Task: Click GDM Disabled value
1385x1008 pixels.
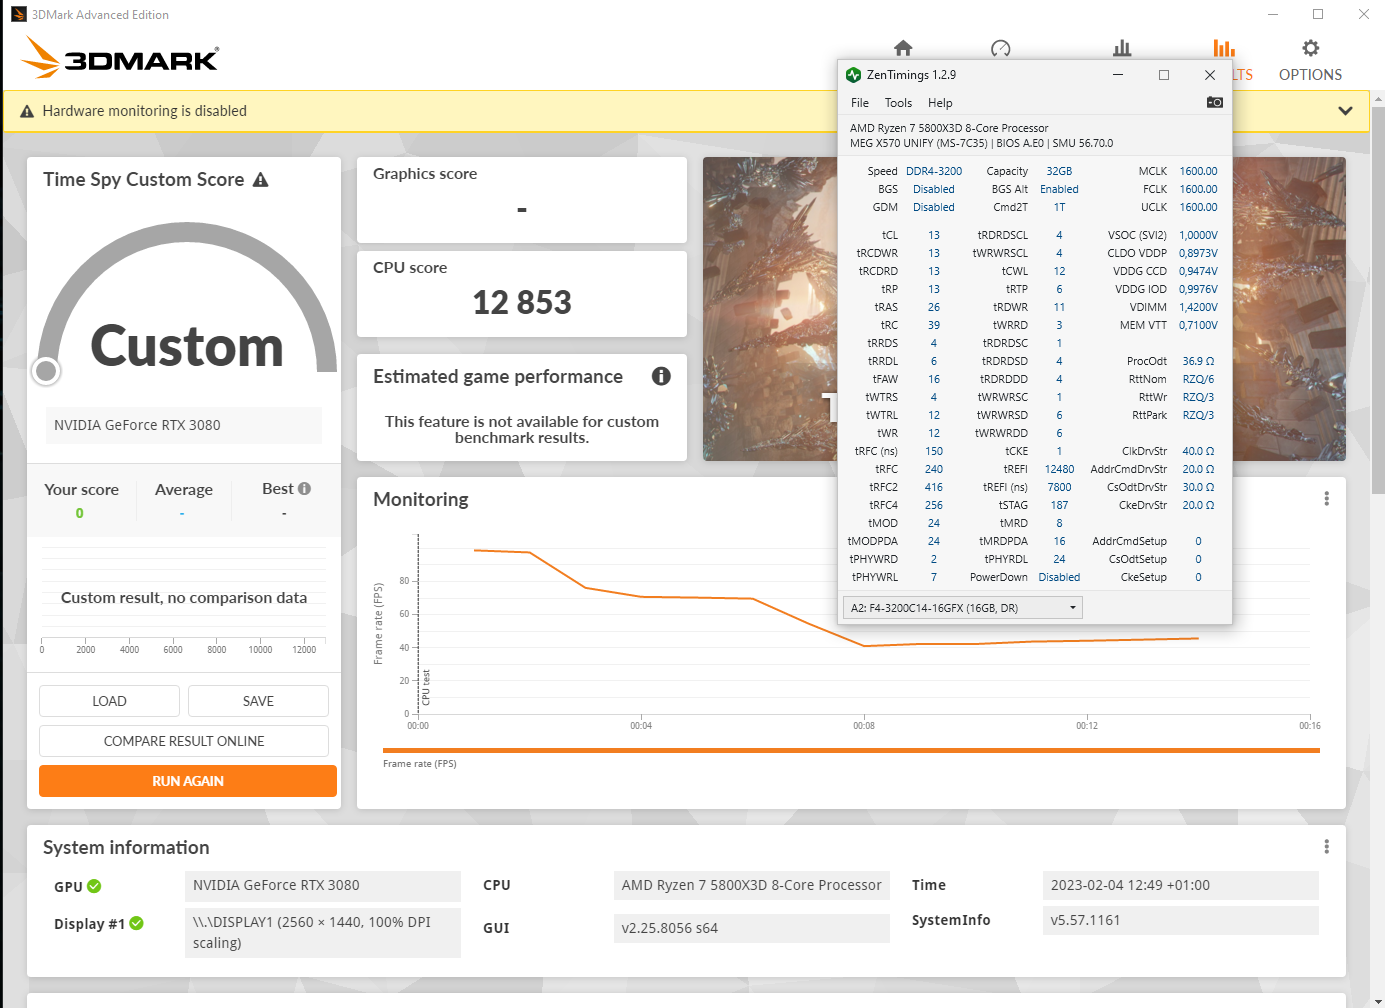Action: point(934,207)
